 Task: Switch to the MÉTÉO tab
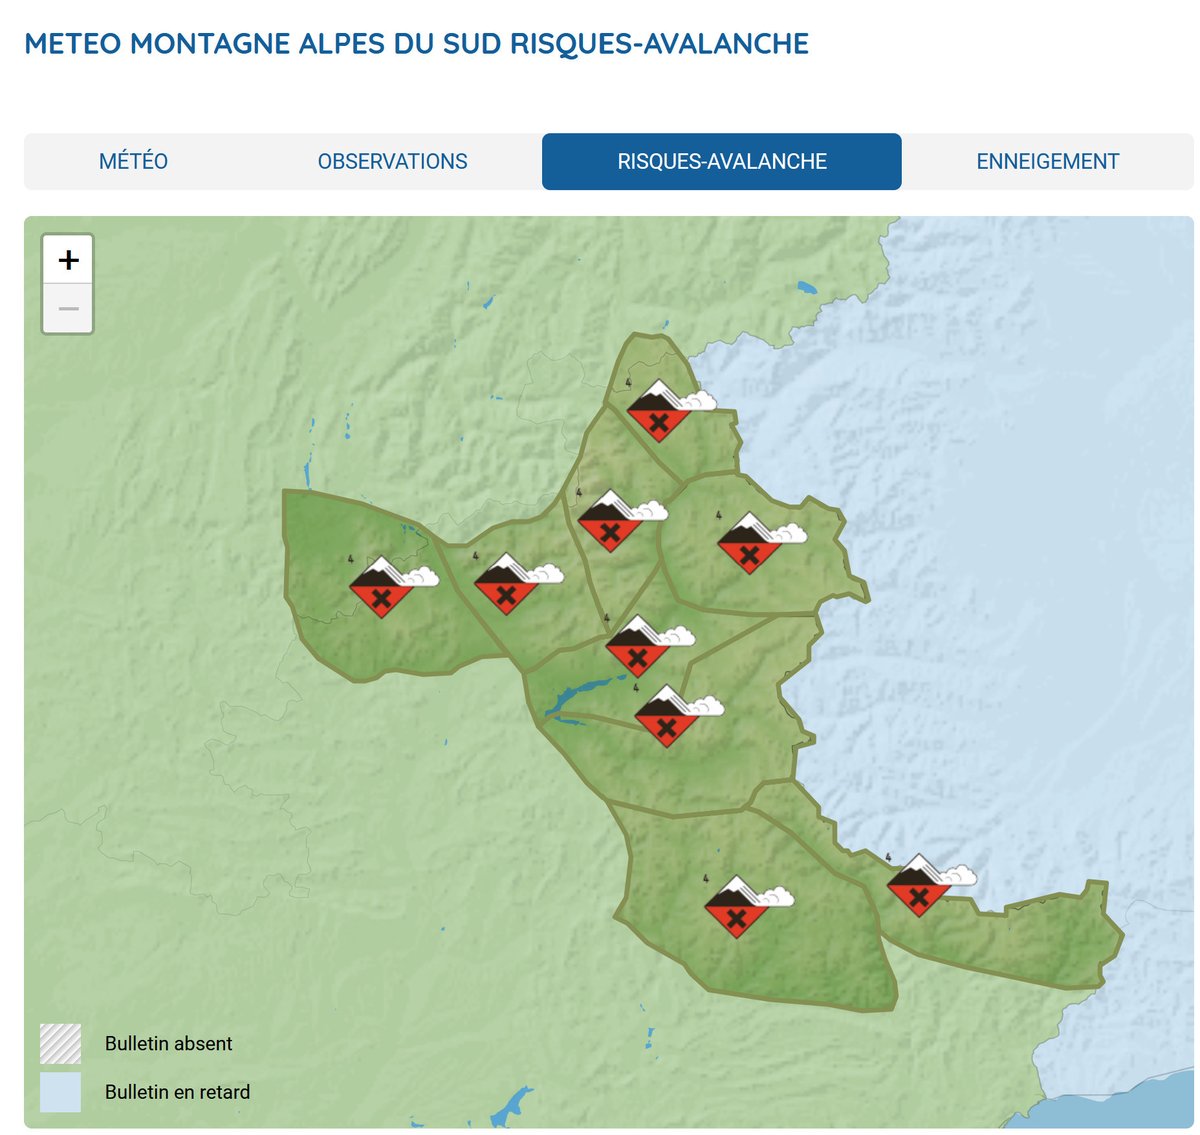(x=132, y=160)
